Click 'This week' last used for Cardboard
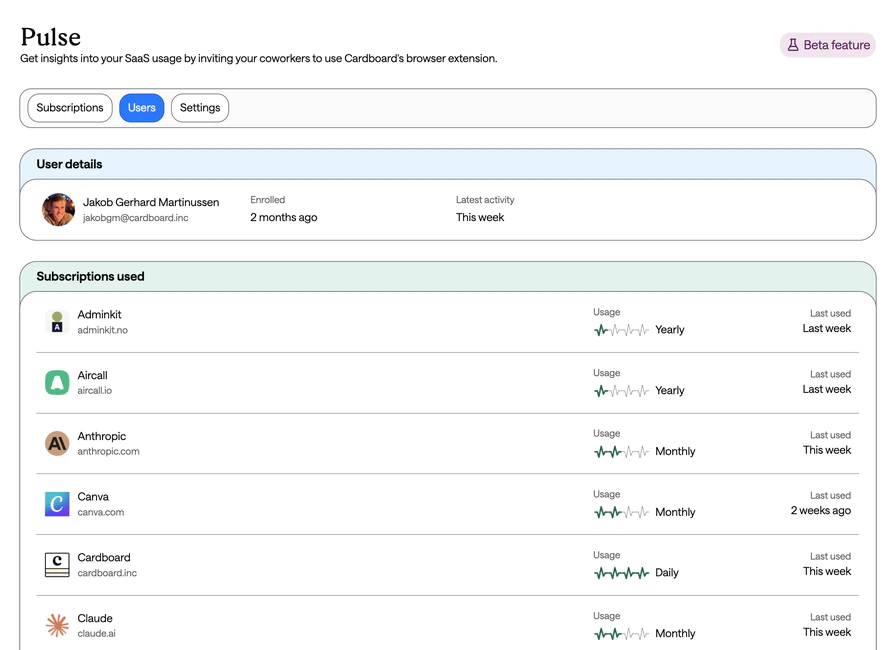Screen dimensions: 896x650 [x=827, y=571]
